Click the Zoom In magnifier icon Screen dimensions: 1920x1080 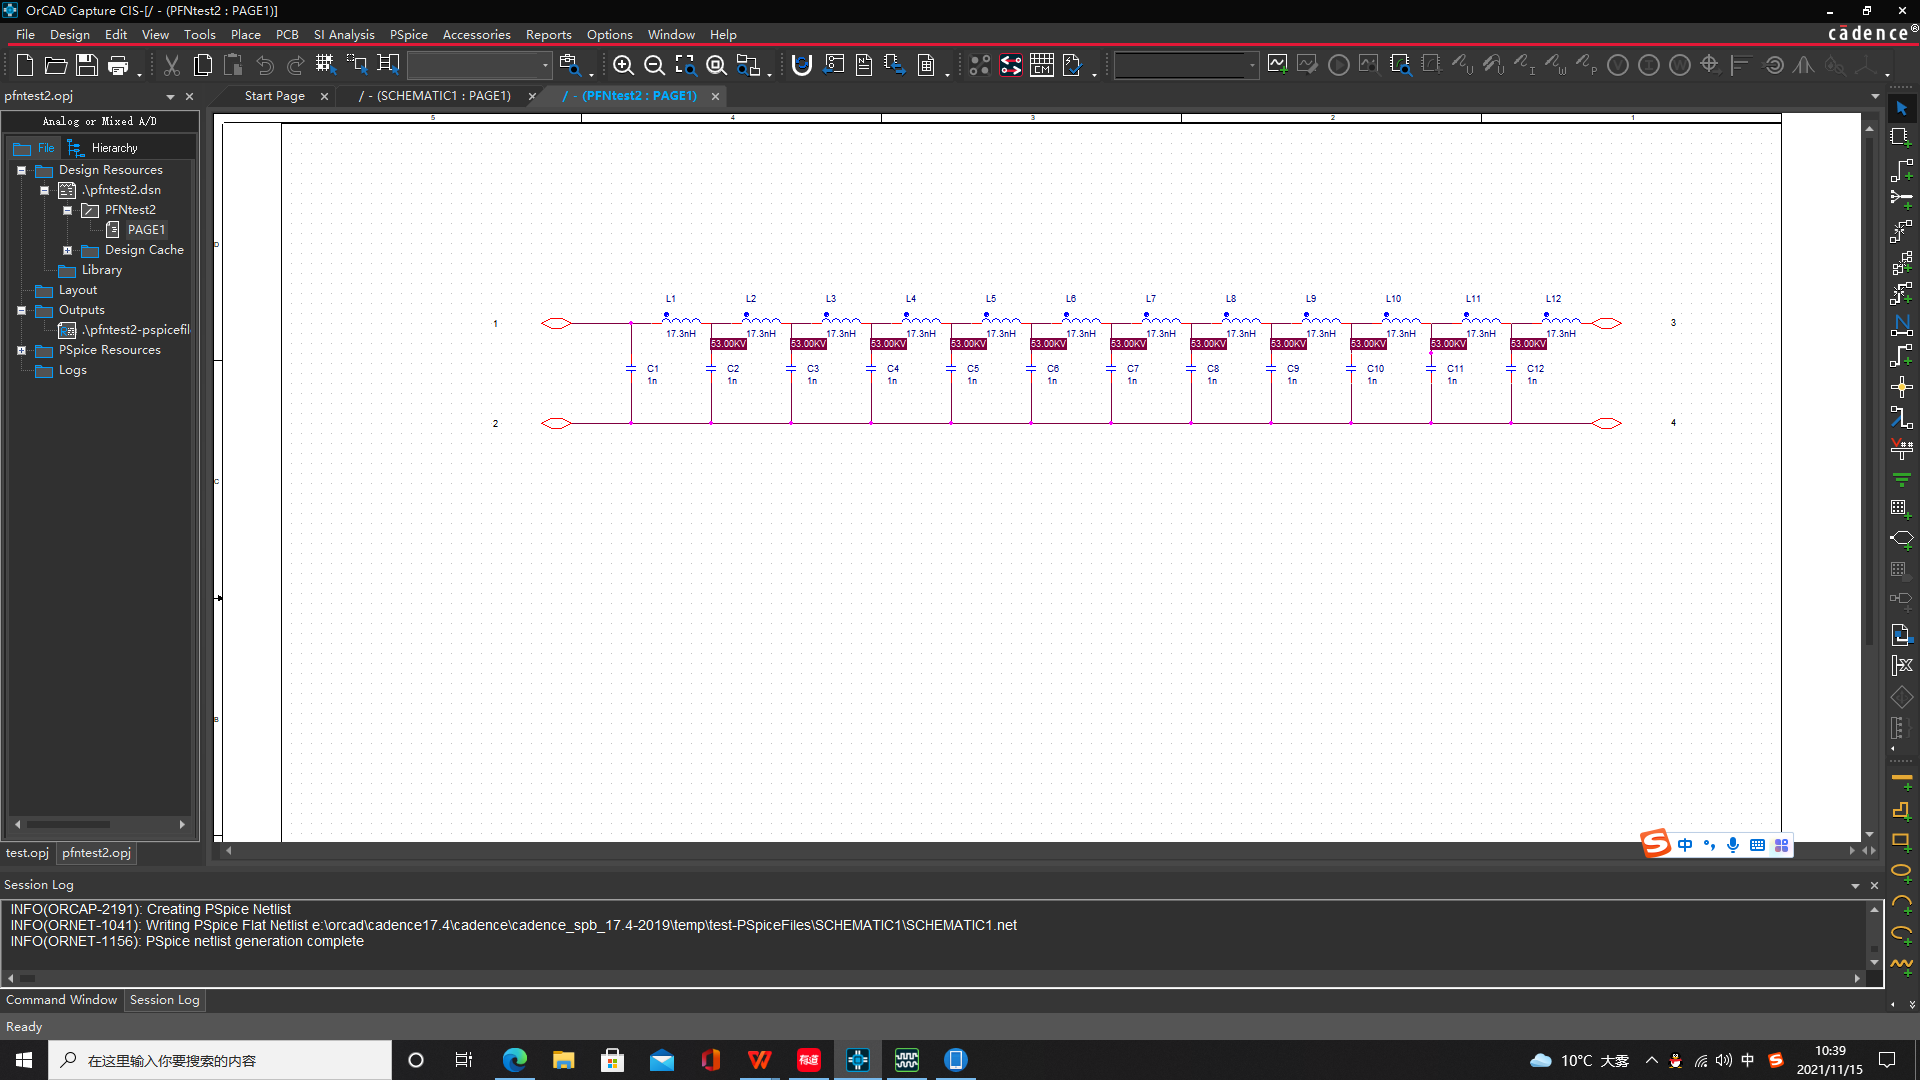click(623, 66)
